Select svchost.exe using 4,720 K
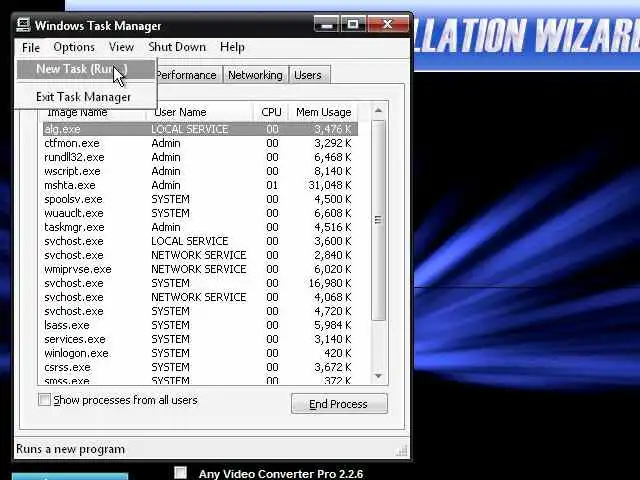This screenshot has width=640, height=480. pos(200,311)
